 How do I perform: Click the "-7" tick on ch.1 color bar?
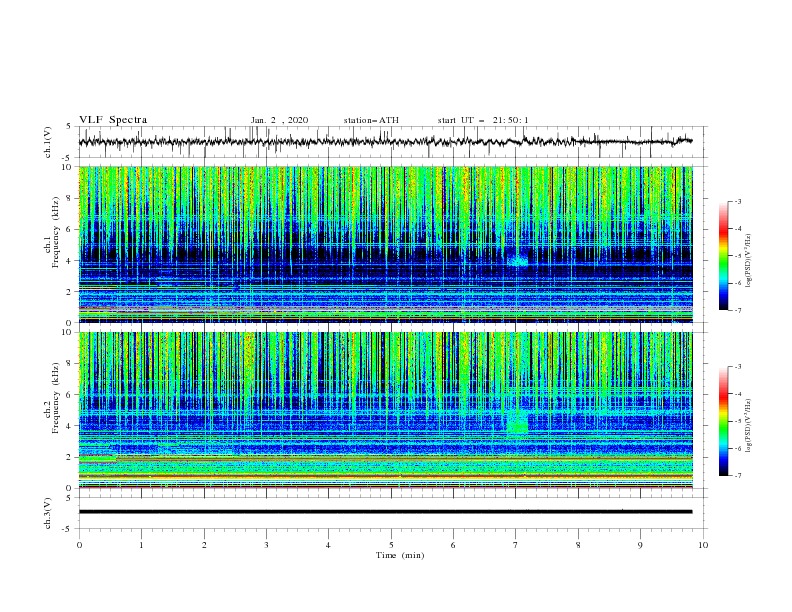[737, 310]
